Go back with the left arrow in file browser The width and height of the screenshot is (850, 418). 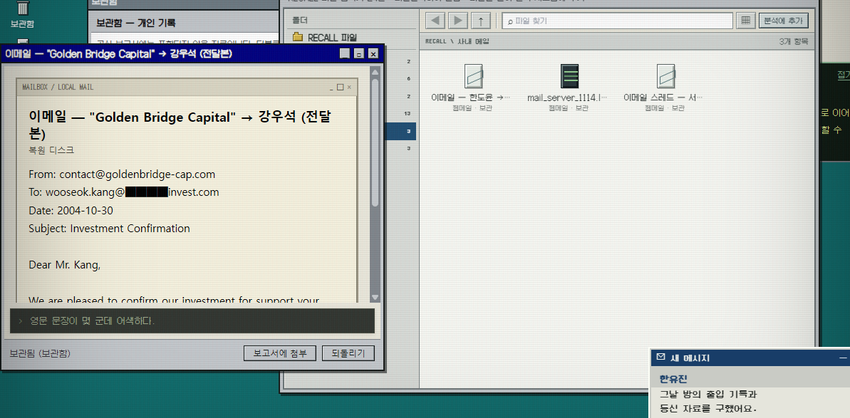tap(435, 21)
